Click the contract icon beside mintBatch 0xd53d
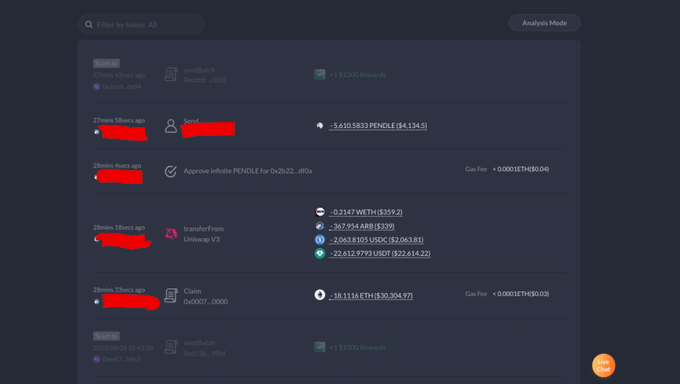The image size is (680, 384). tap(171, 347)
